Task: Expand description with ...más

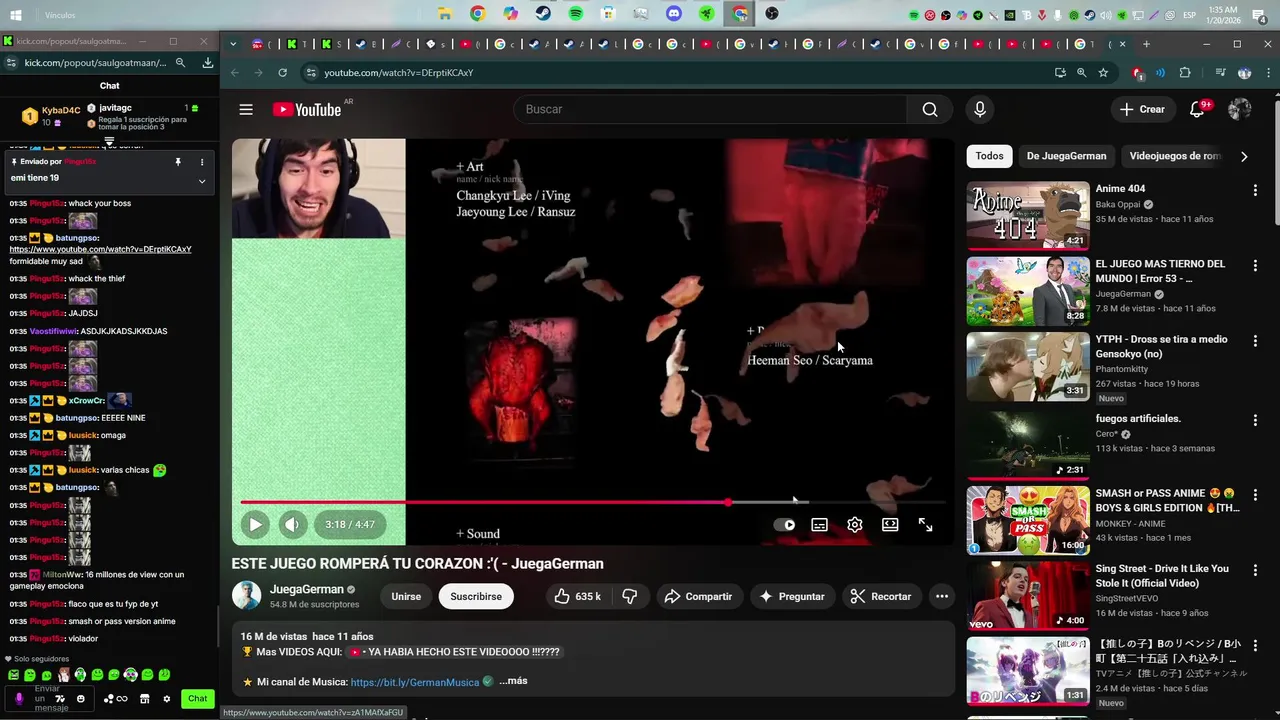Action: pyautogui.click(x=513, y=681)
